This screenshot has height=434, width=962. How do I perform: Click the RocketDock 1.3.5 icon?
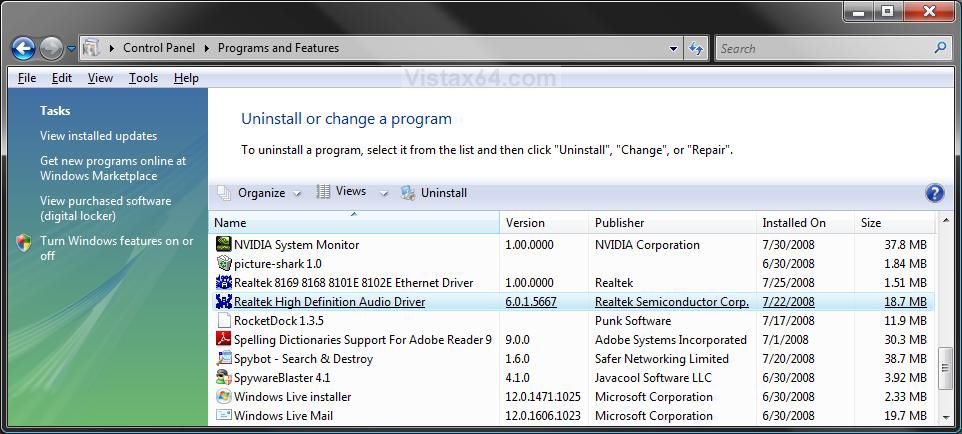[224, 320]
